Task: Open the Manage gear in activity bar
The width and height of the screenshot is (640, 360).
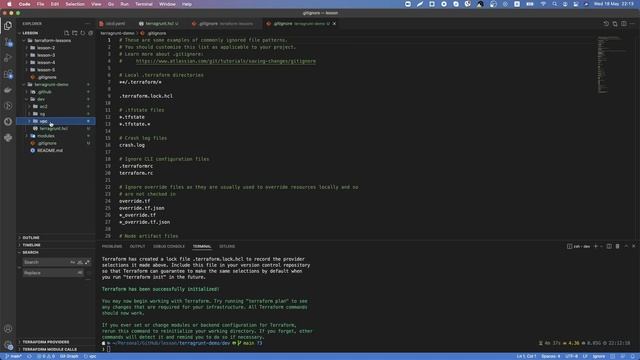Action: pos(8,345)
